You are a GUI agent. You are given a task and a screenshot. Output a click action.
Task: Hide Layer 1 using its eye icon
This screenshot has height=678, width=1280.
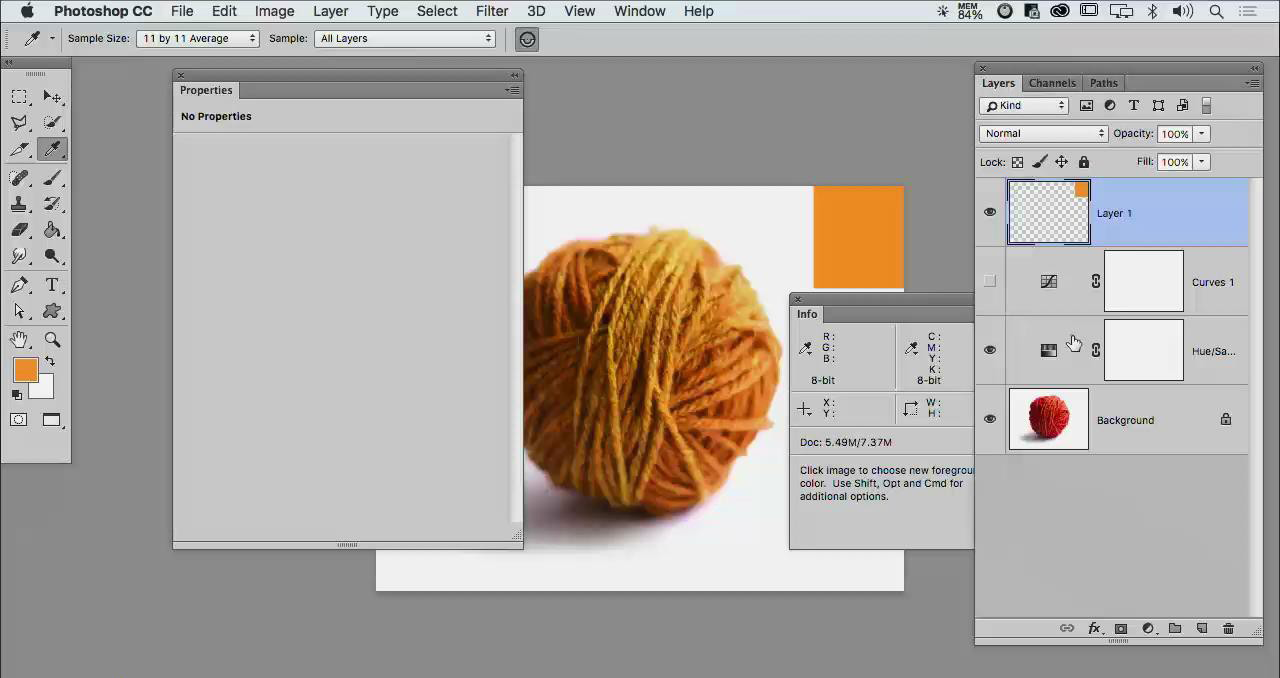click(x=990, y=212)
